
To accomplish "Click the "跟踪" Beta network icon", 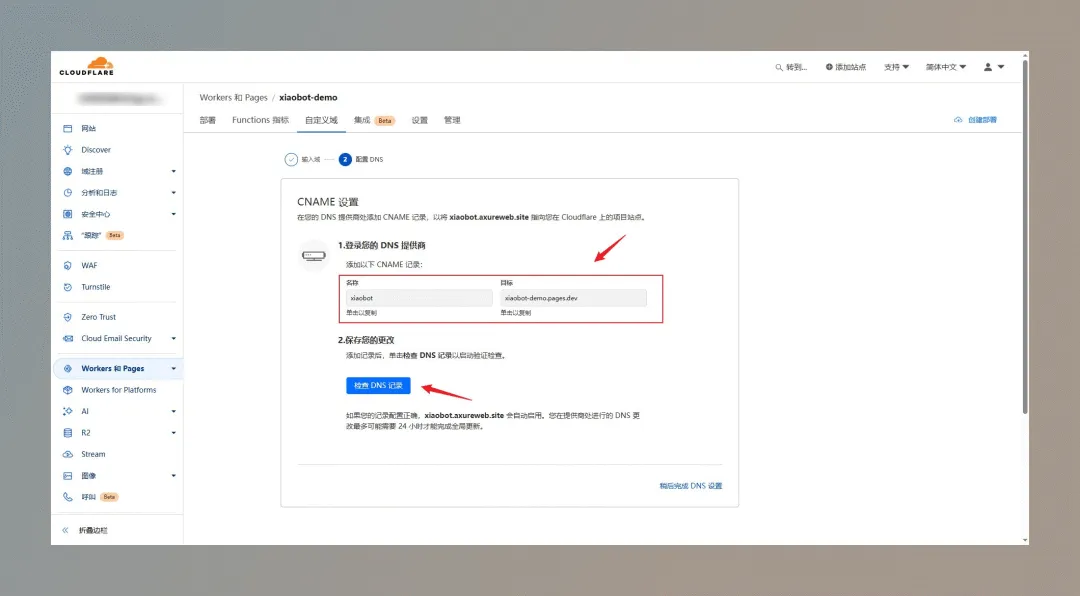I will (68, 236).
